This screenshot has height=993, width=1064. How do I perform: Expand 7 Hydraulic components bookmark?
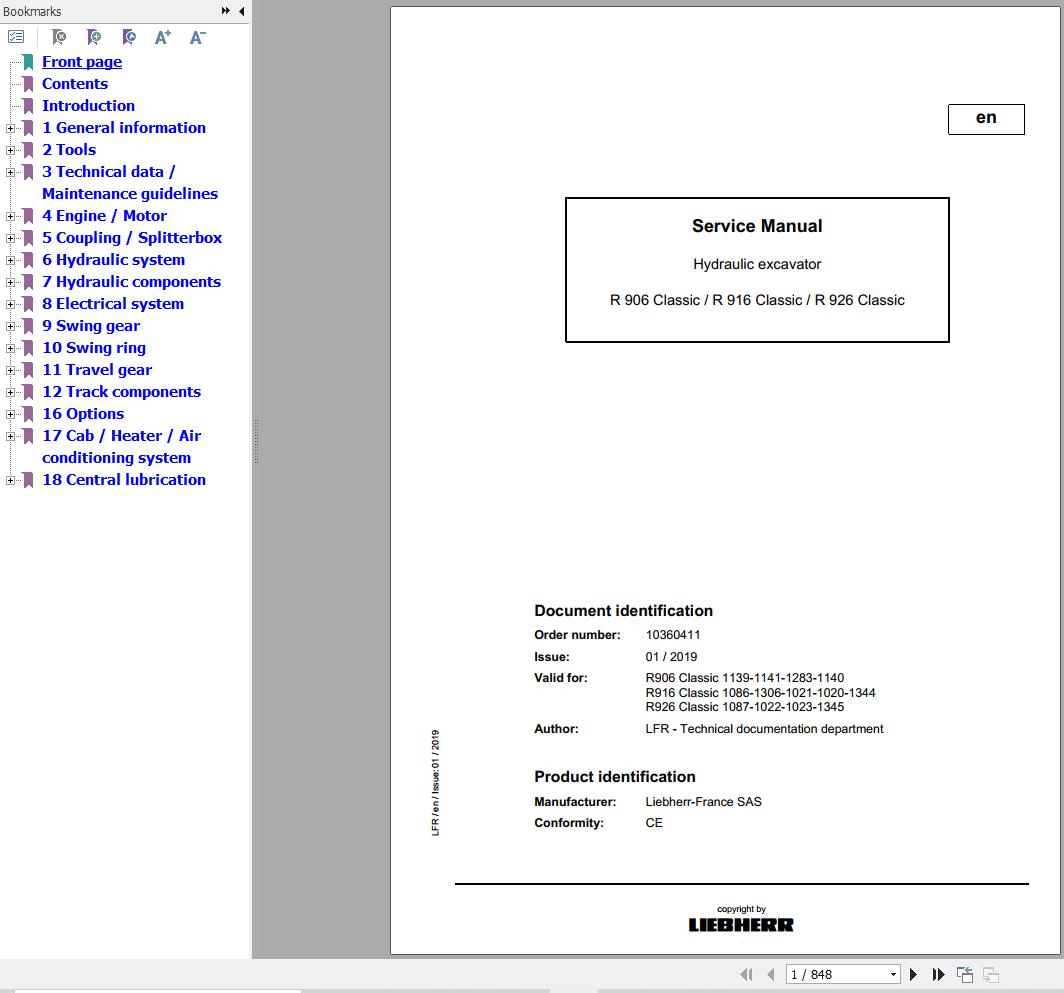(x=10, y=282)
